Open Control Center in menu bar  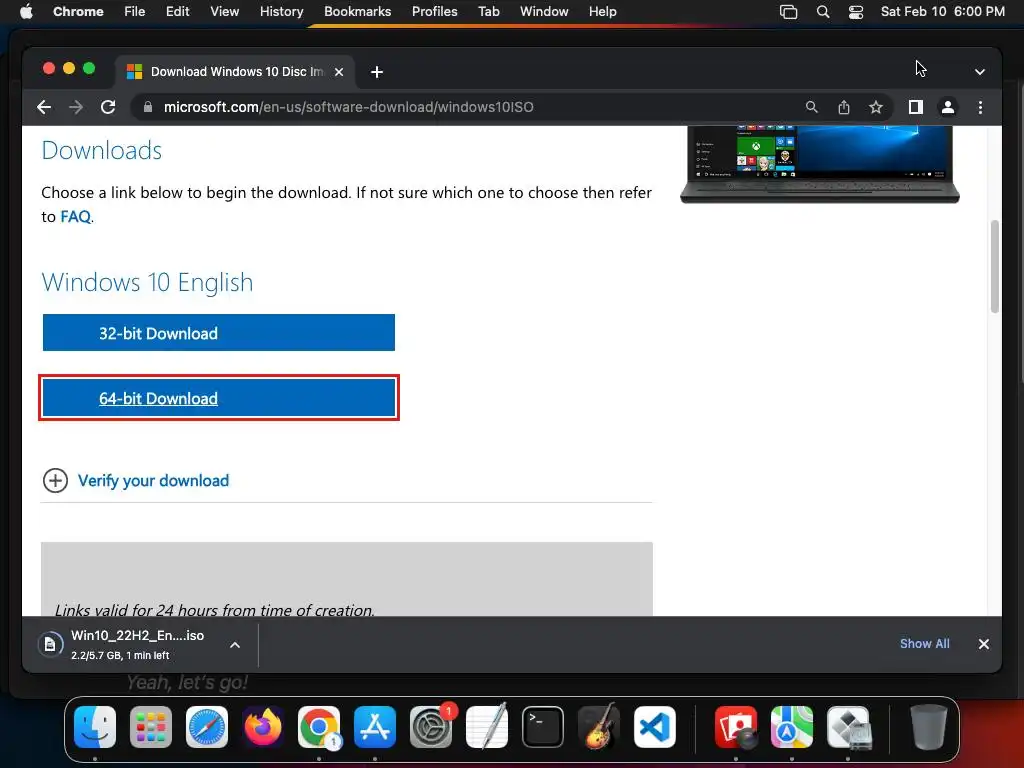point(856,12)
